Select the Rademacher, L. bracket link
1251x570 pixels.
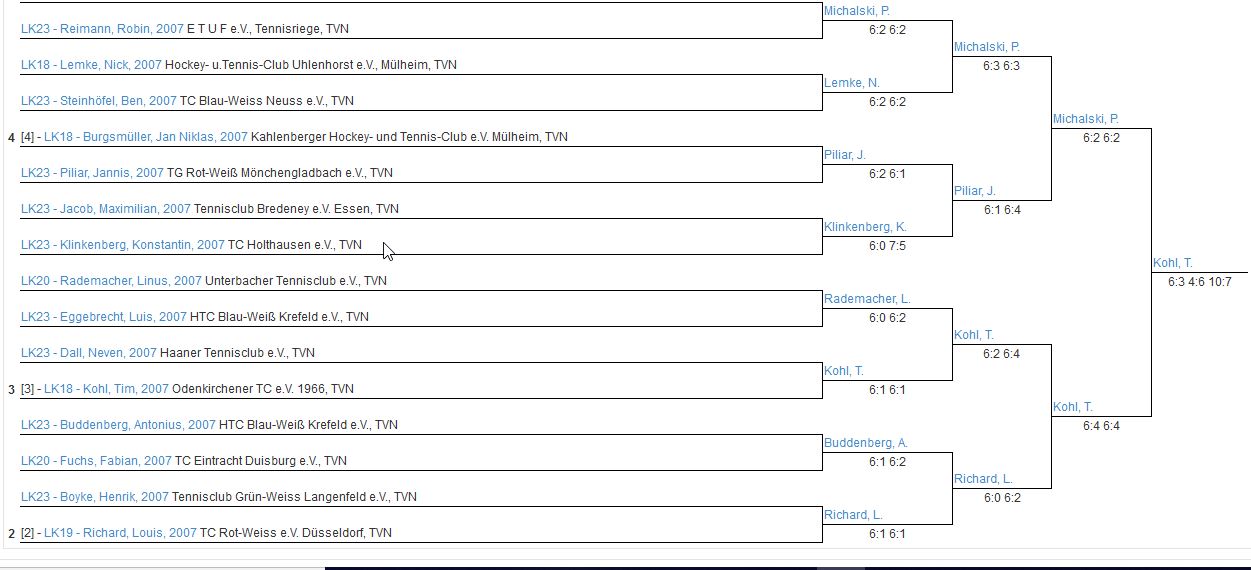[x=867, y=299]
